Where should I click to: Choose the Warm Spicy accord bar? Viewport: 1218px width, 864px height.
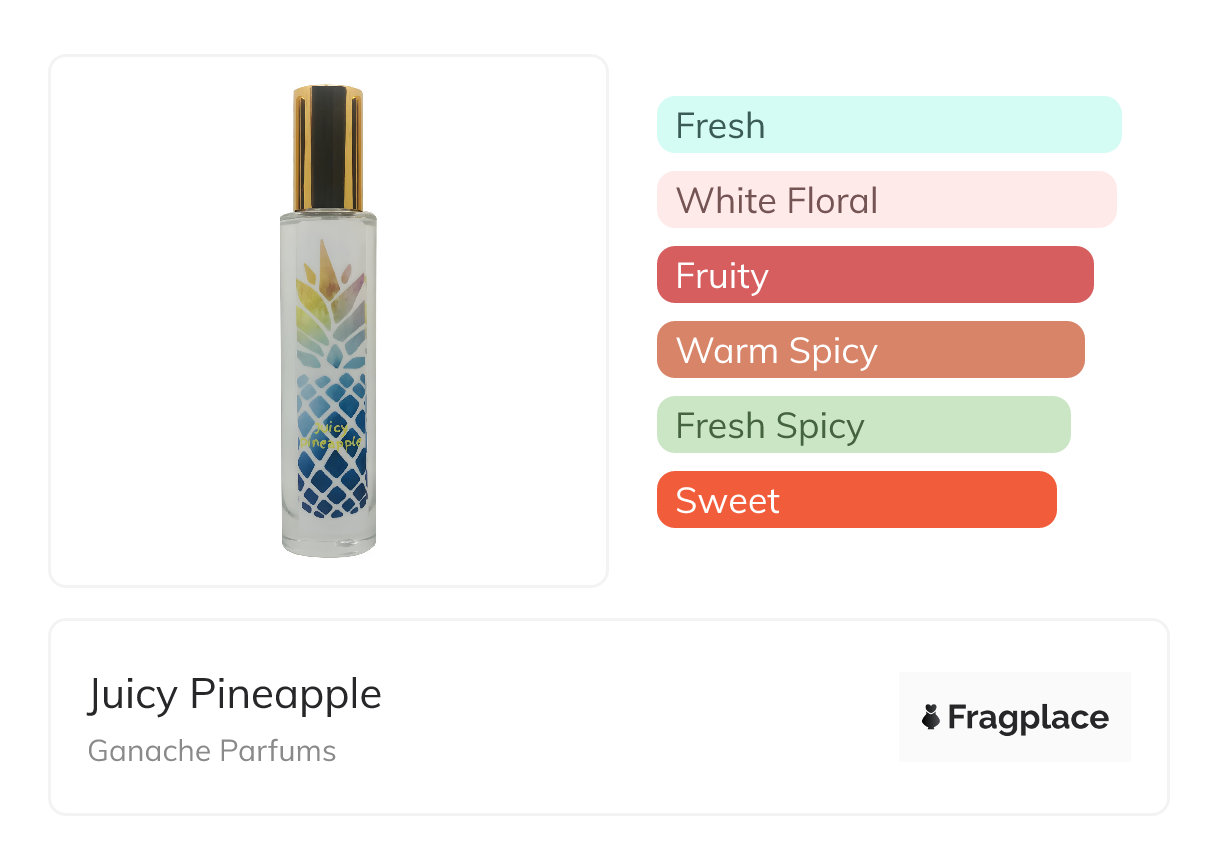tap(871, 350)
